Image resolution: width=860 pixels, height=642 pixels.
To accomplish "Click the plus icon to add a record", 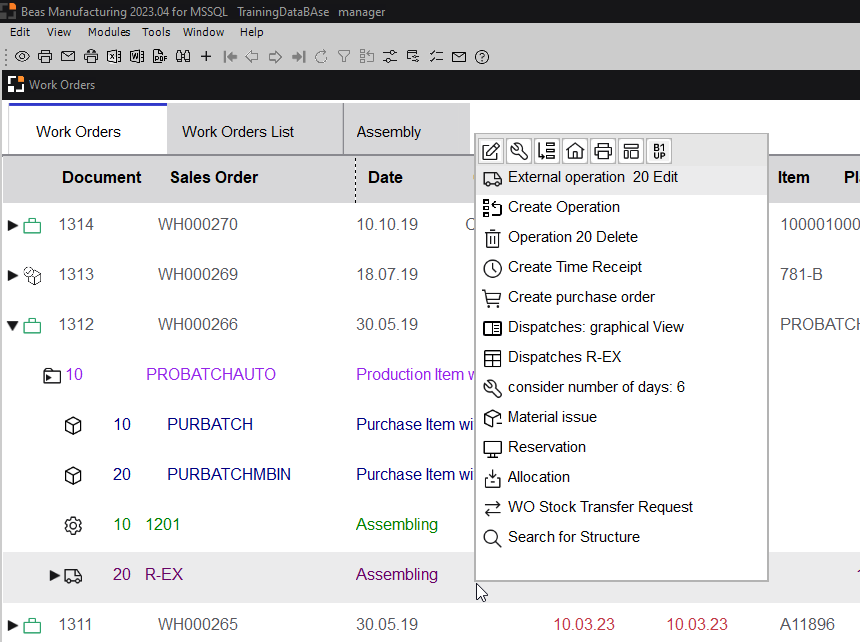I will pos(206,57).
